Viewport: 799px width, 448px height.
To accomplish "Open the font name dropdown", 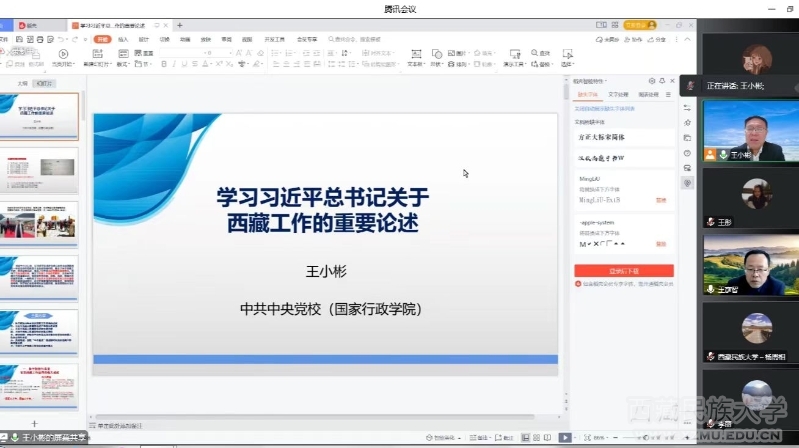I will point(182,52).
